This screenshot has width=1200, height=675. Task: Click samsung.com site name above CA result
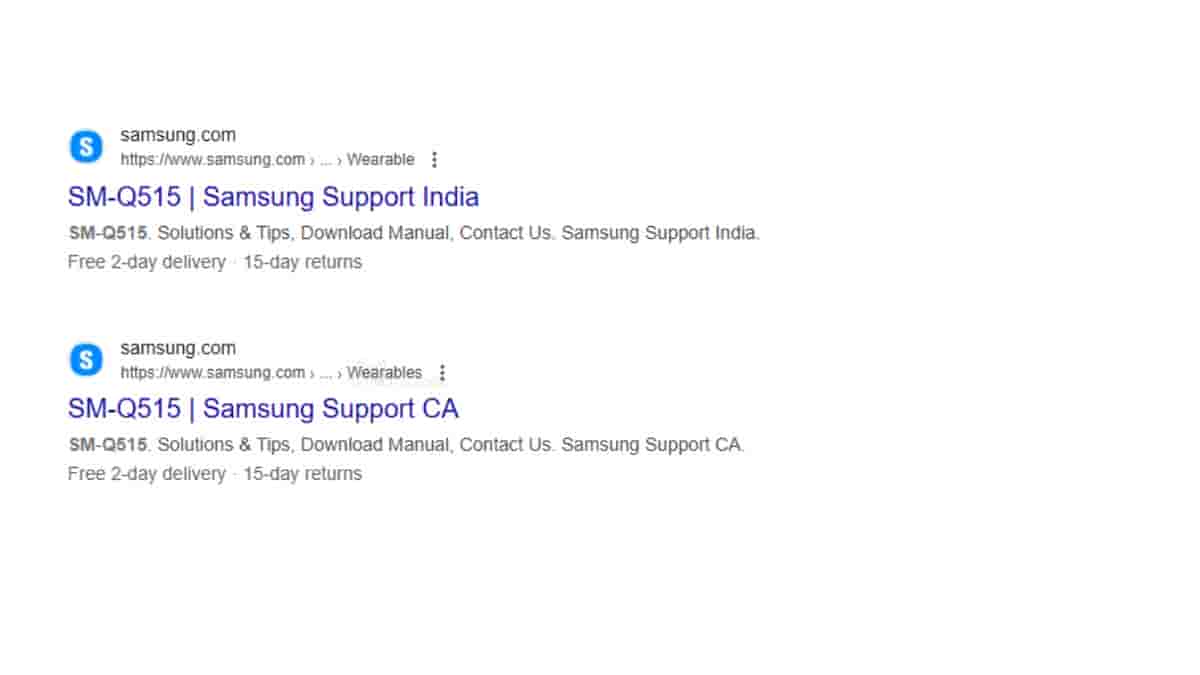click(178, 348)
